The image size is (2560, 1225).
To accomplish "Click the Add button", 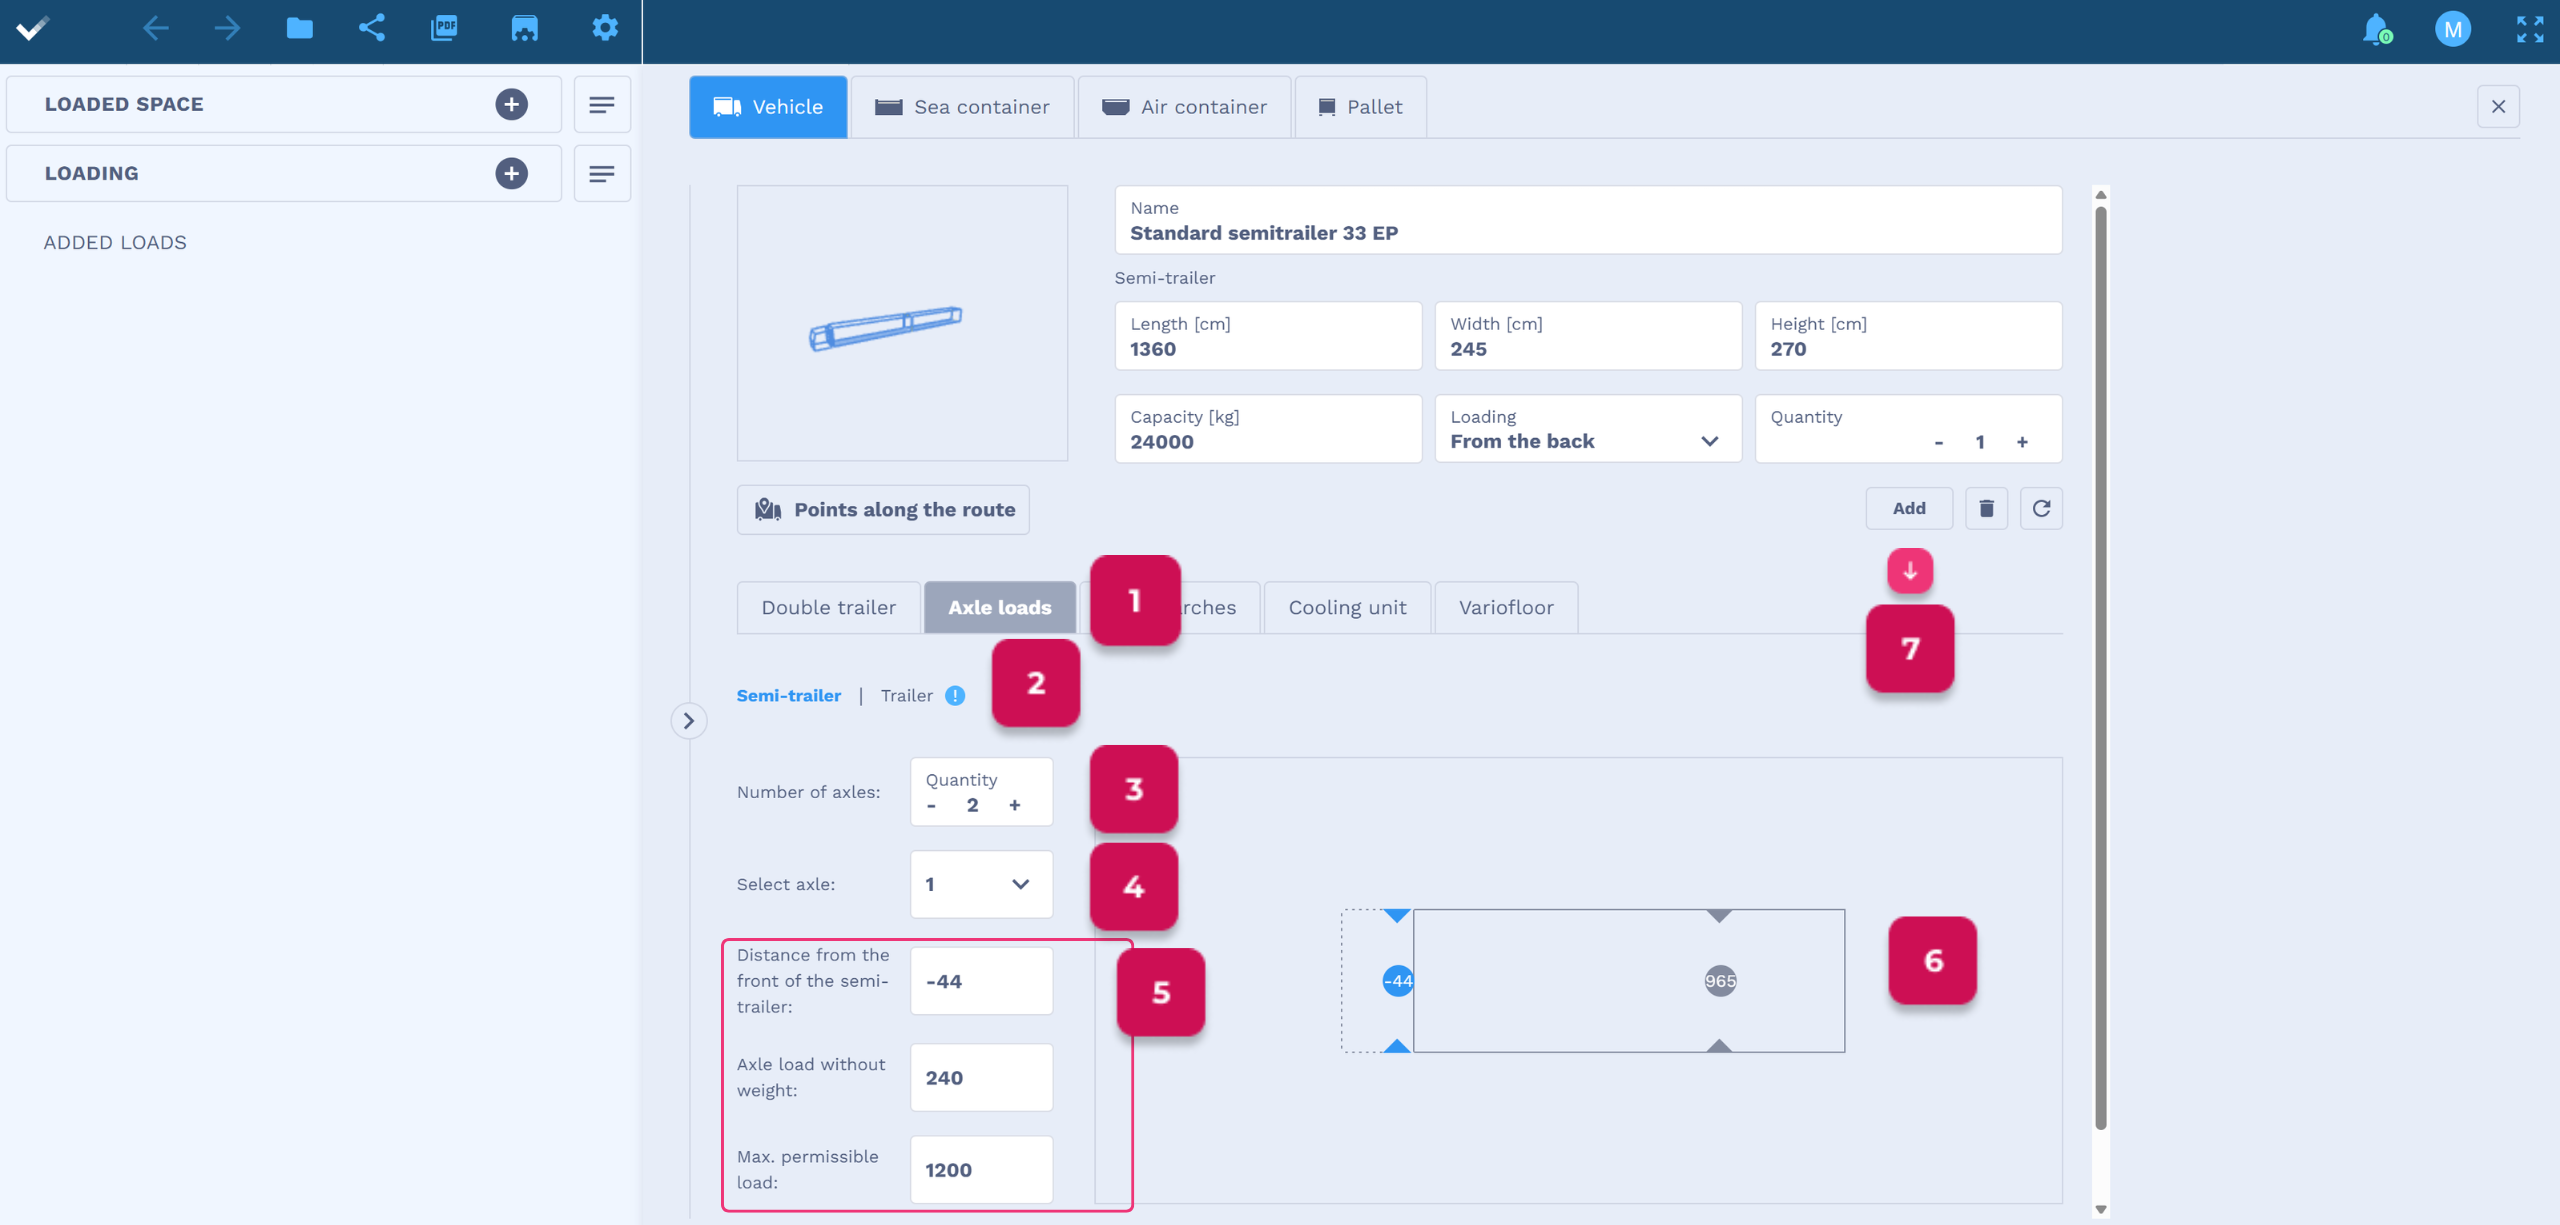I will pyautogui.click(x=1908, y=509).
